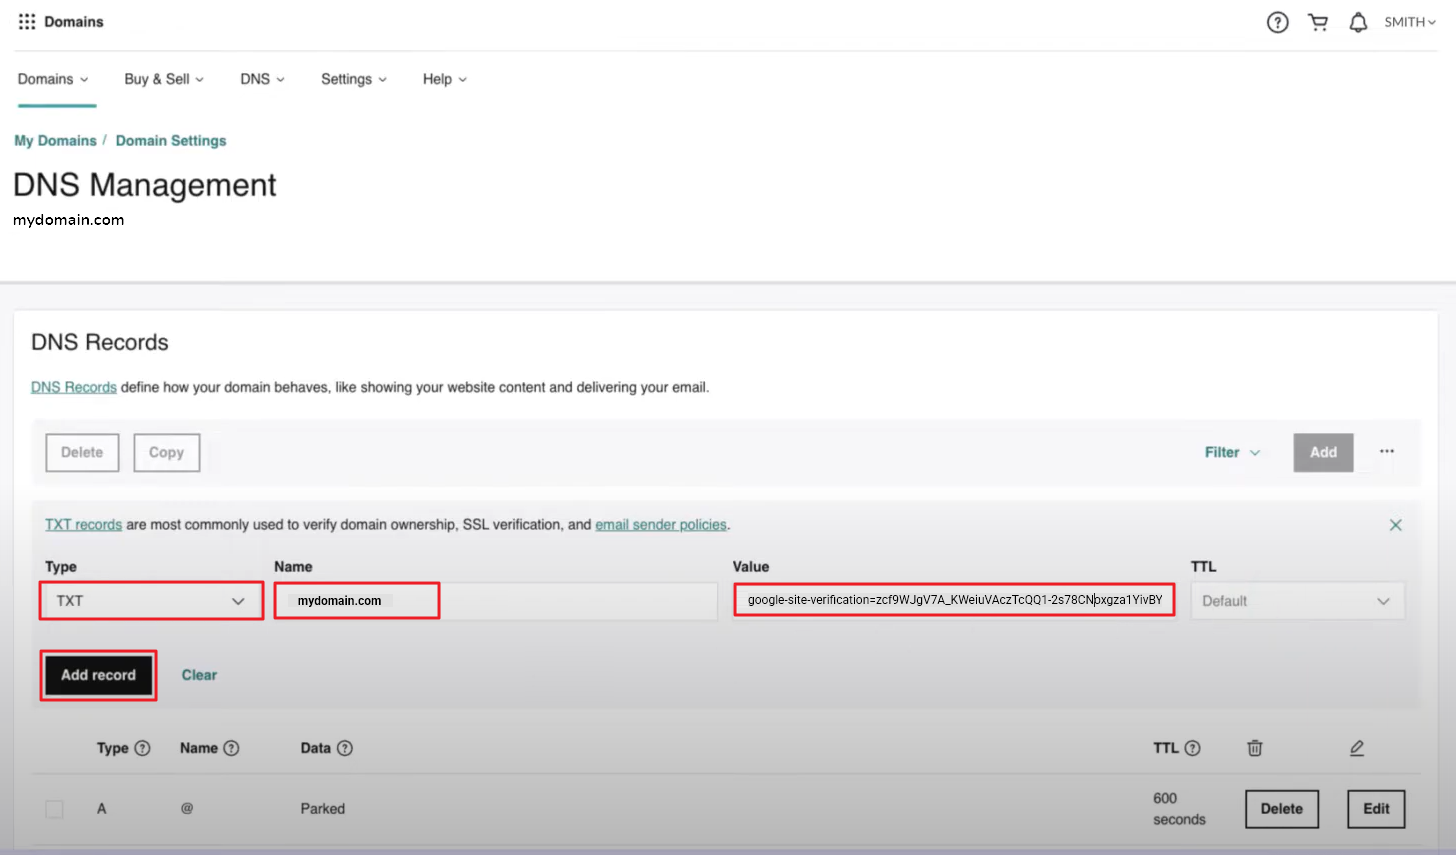Viewport: 1456px width, 855px height.
Task: Open the email sender policies link
Action: pyautogui.click(x=660, y=524)
